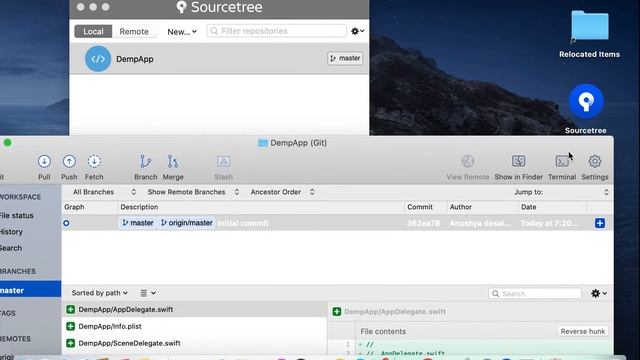Click the origin/master tag label
Viewport: 640px width, 360px height.
187,223
